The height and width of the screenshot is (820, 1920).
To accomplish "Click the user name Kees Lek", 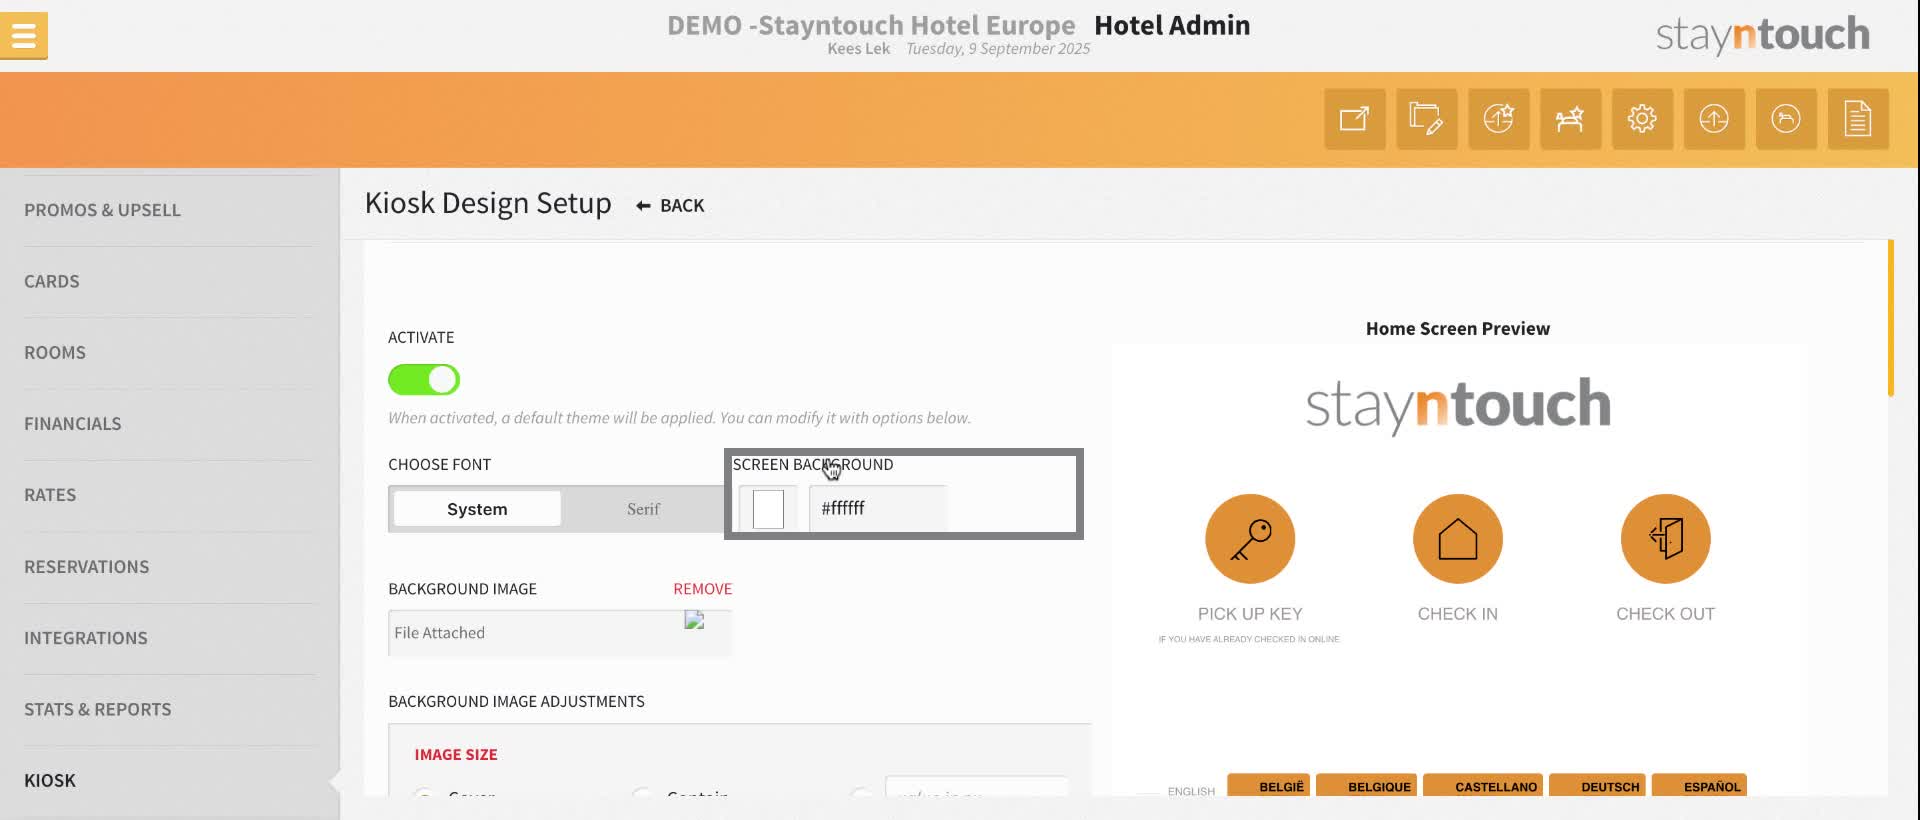I will coord(859,49).
